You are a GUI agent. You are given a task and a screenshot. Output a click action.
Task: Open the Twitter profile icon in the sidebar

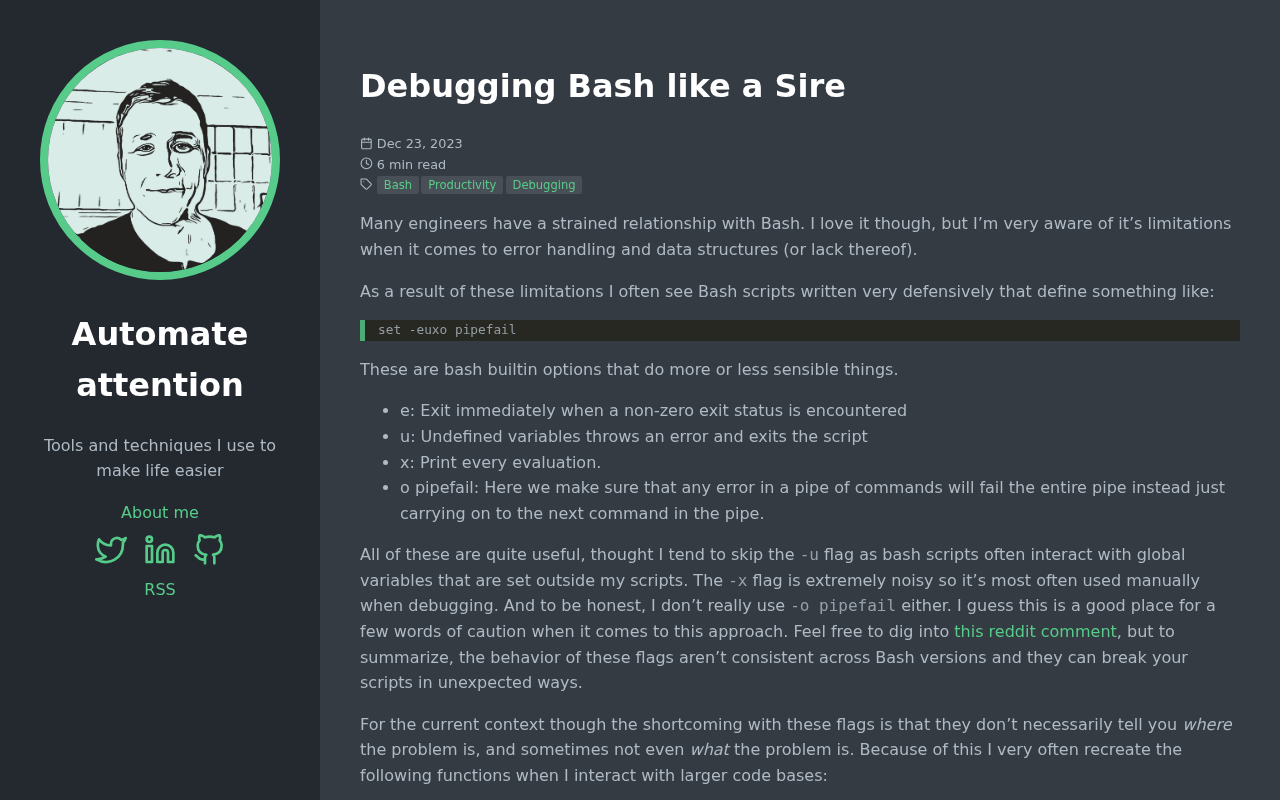(110, 548)
